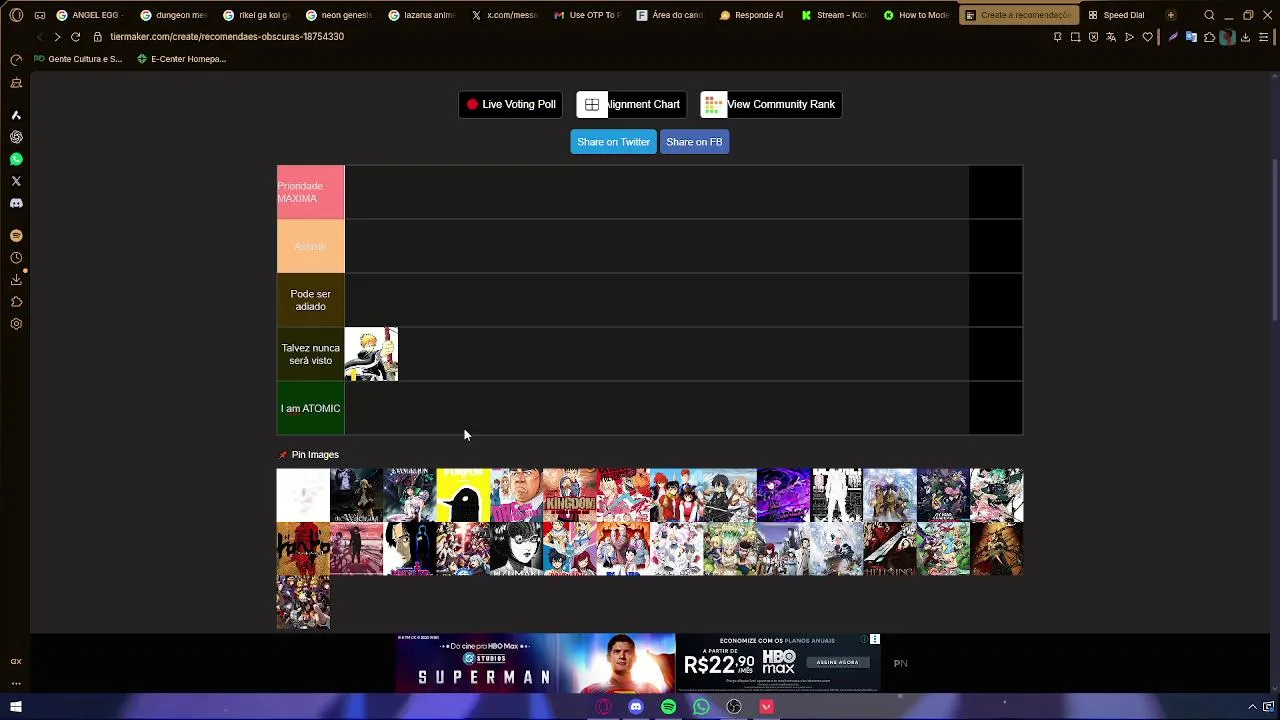Take a snapshot with toolbar icon
This screenshot has width=1280, height=720.
click(x=1075, y=37)
